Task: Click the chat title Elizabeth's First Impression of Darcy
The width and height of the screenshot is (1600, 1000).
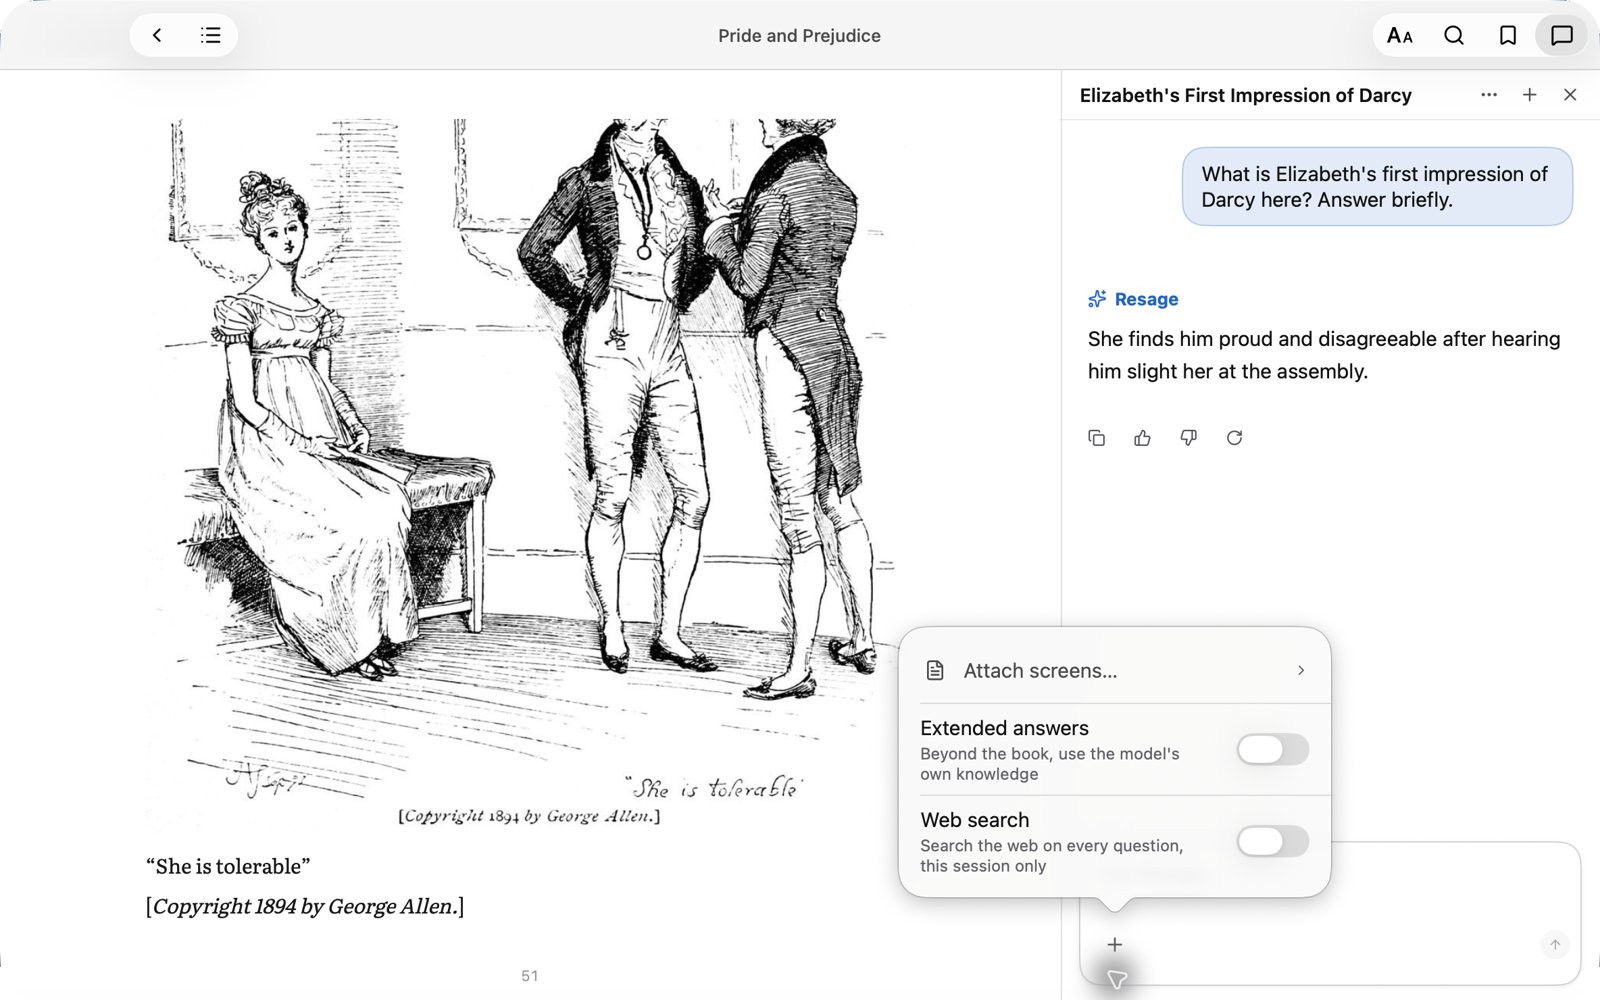Action: [x=1245, y=95]
